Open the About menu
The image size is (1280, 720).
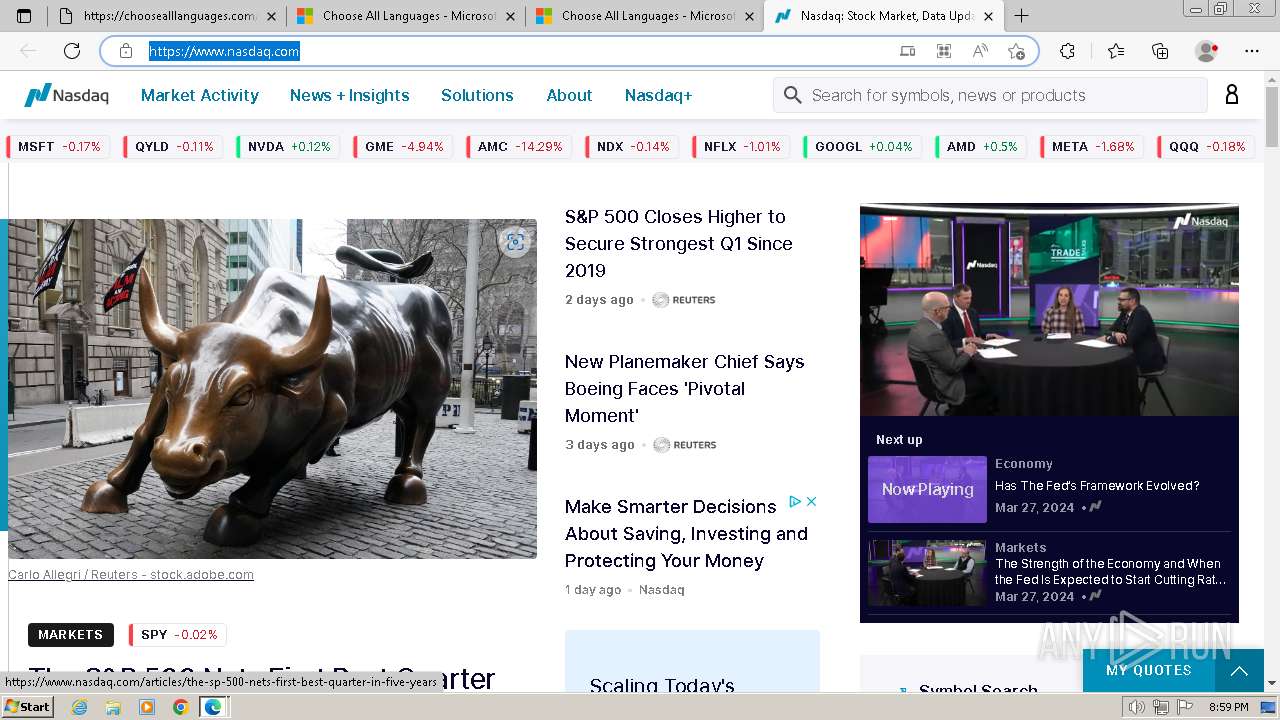coord(569,95)
